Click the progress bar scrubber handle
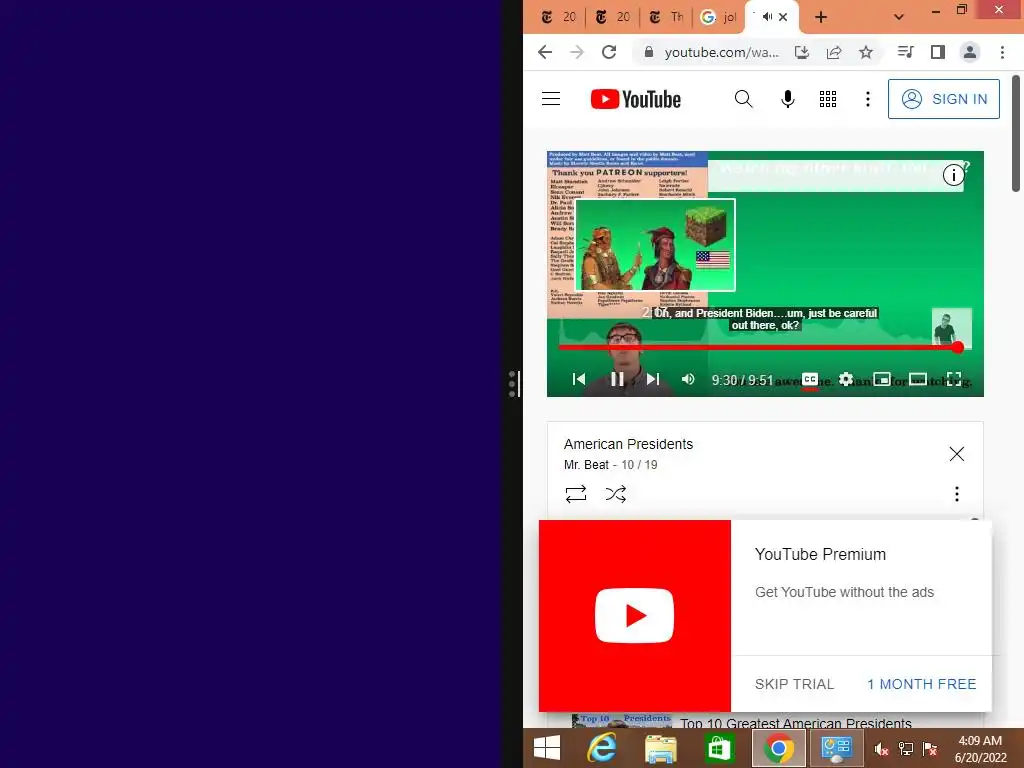The width and height of the screenshot is (1024, 768). point(957,347)
